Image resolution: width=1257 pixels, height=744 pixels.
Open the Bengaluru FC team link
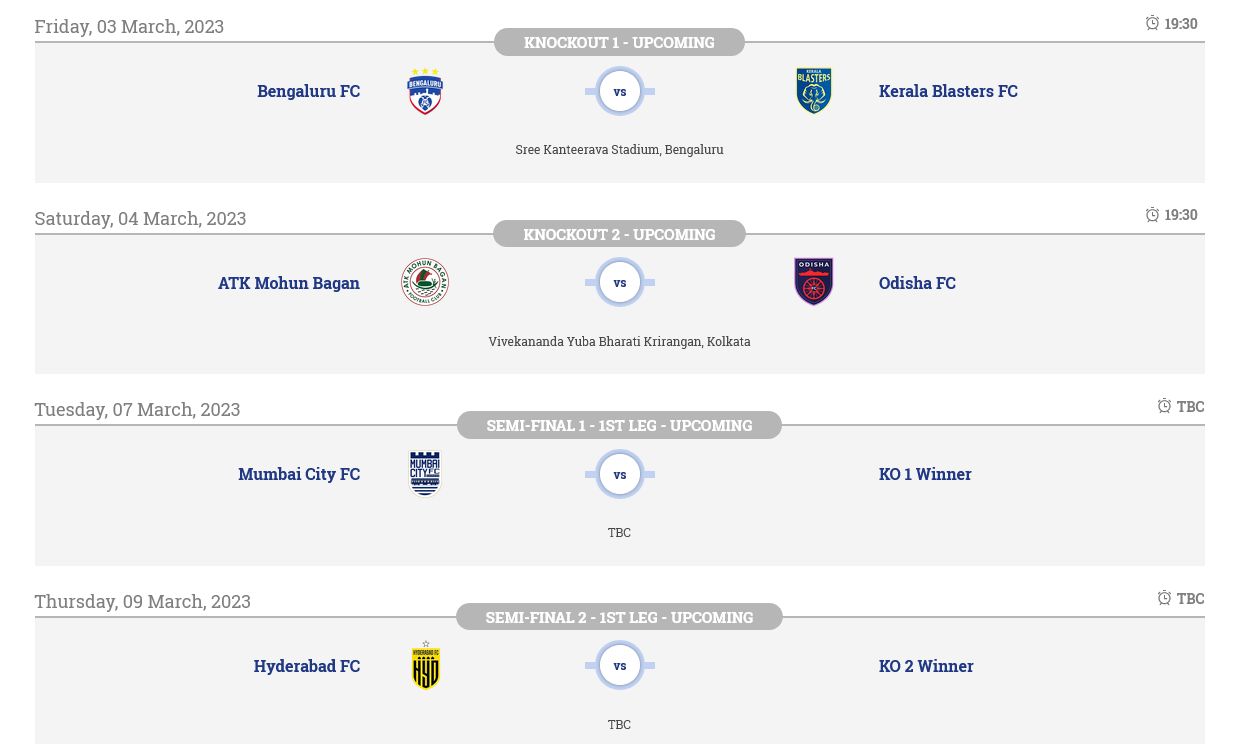click(x=308, y=91)
